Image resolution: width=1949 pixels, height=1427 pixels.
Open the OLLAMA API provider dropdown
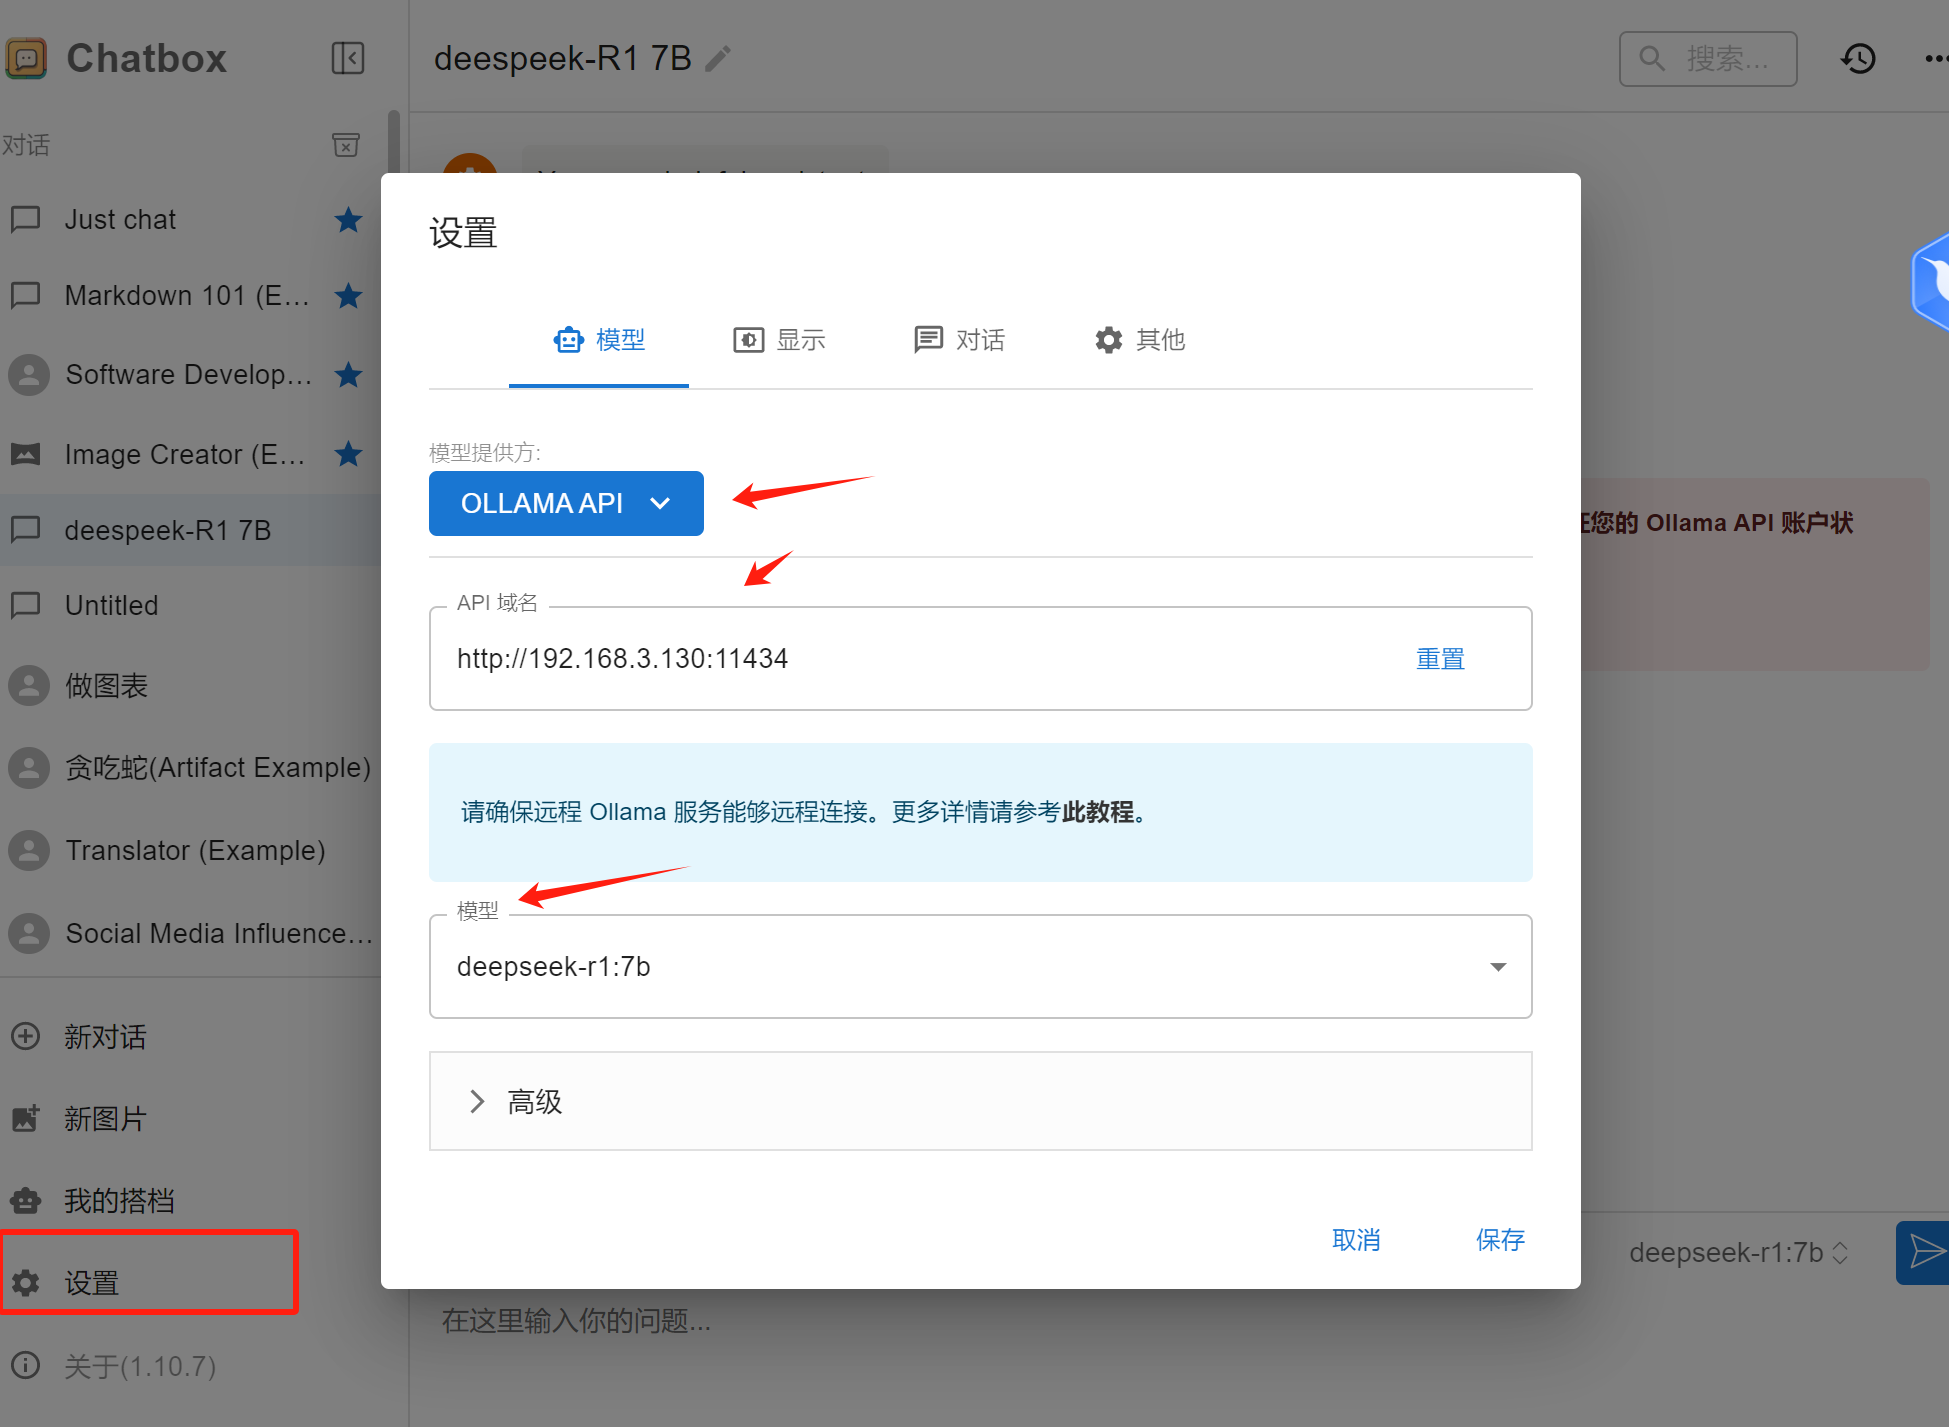(x=566, y=503)
